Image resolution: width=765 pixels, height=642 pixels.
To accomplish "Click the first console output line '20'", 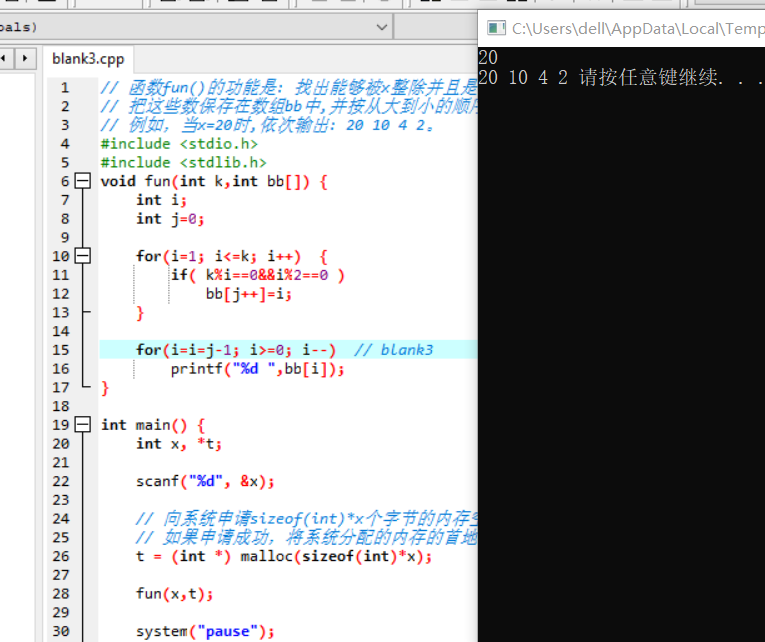I will tap(488, 58).
